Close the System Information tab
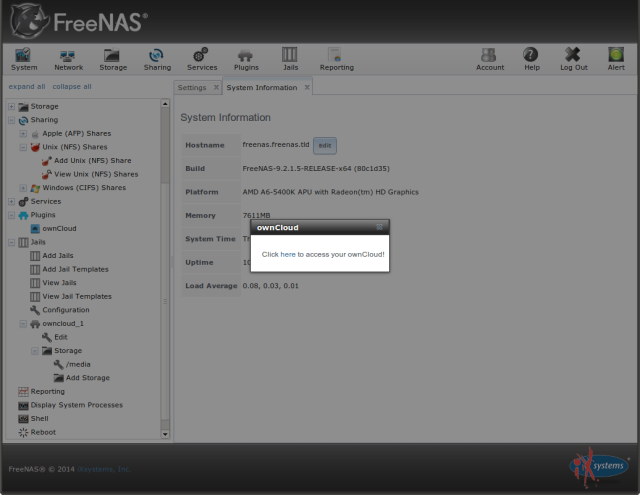The width and height of the screenshot is (640, 495). (307, 87)
